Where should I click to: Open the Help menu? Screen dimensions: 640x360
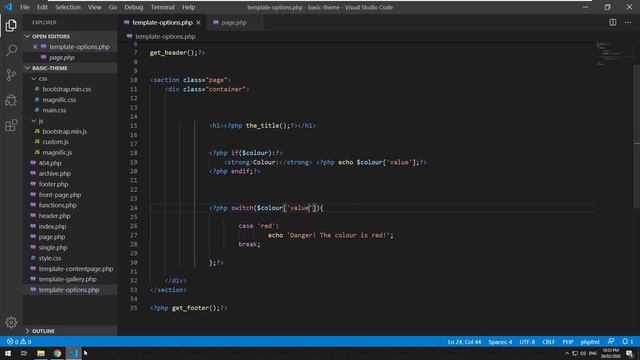189,7
